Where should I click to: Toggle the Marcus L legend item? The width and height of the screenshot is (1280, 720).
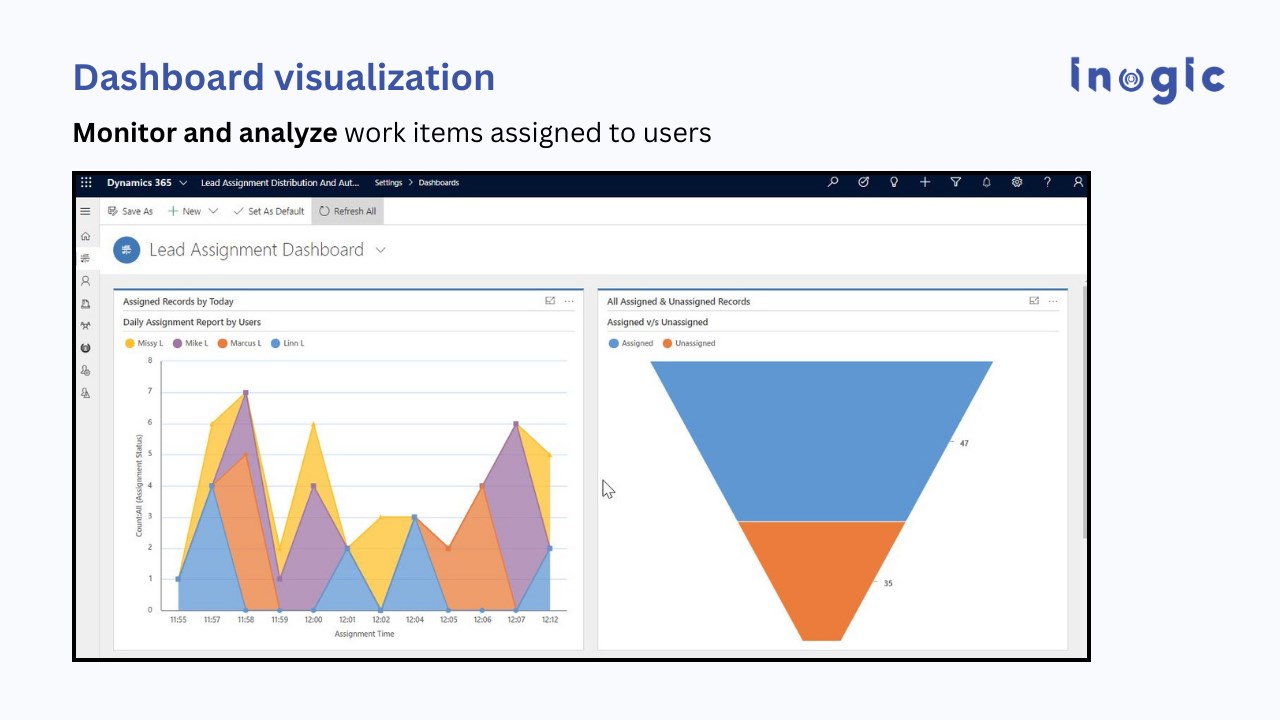(x=239, y=343)
